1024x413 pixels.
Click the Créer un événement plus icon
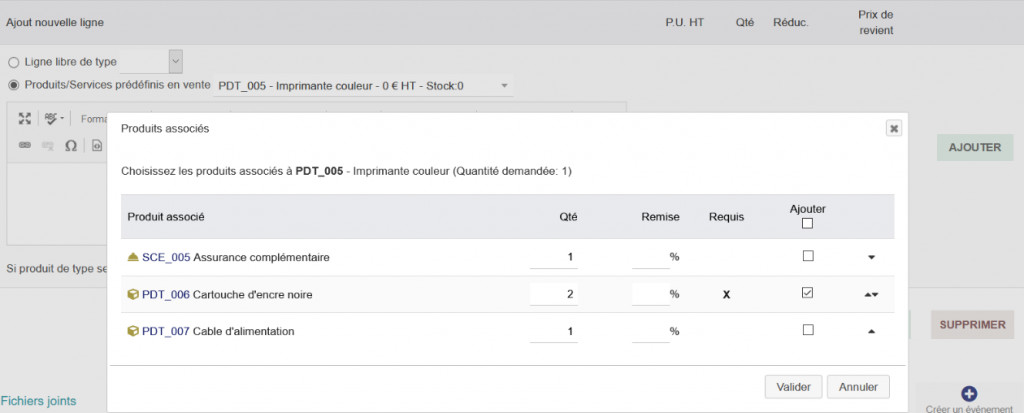click(968, 394)
